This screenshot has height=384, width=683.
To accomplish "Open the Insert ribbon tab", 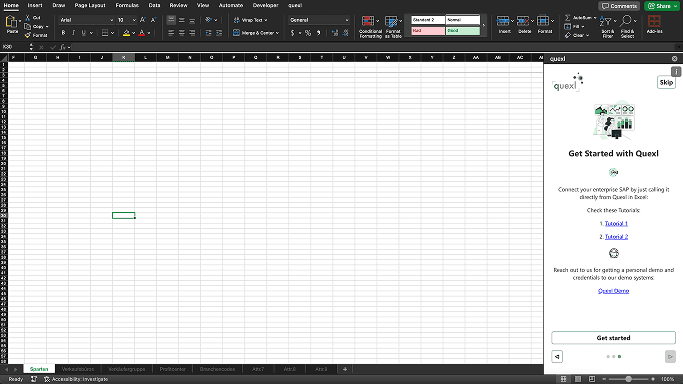I will pos(35,5).
